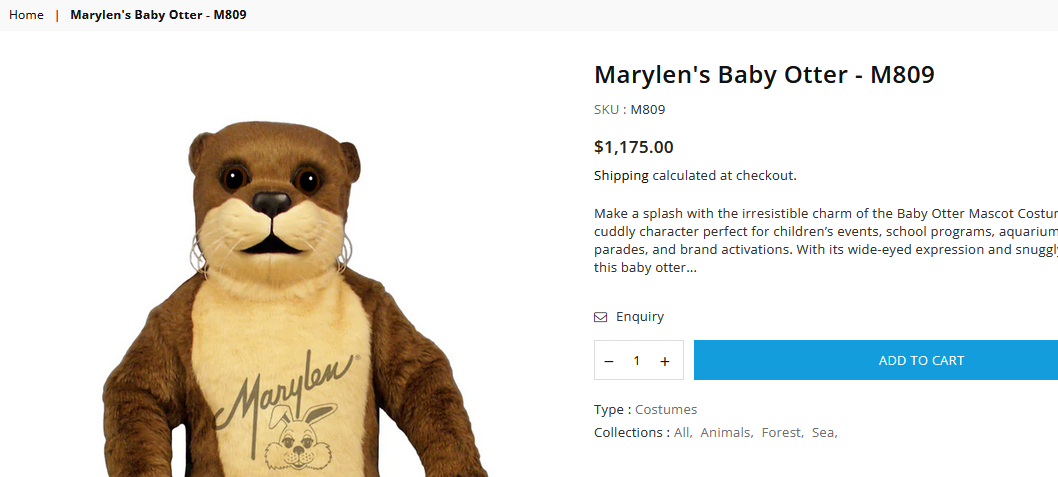Click the SKU M809 label

tap(630, 110)
